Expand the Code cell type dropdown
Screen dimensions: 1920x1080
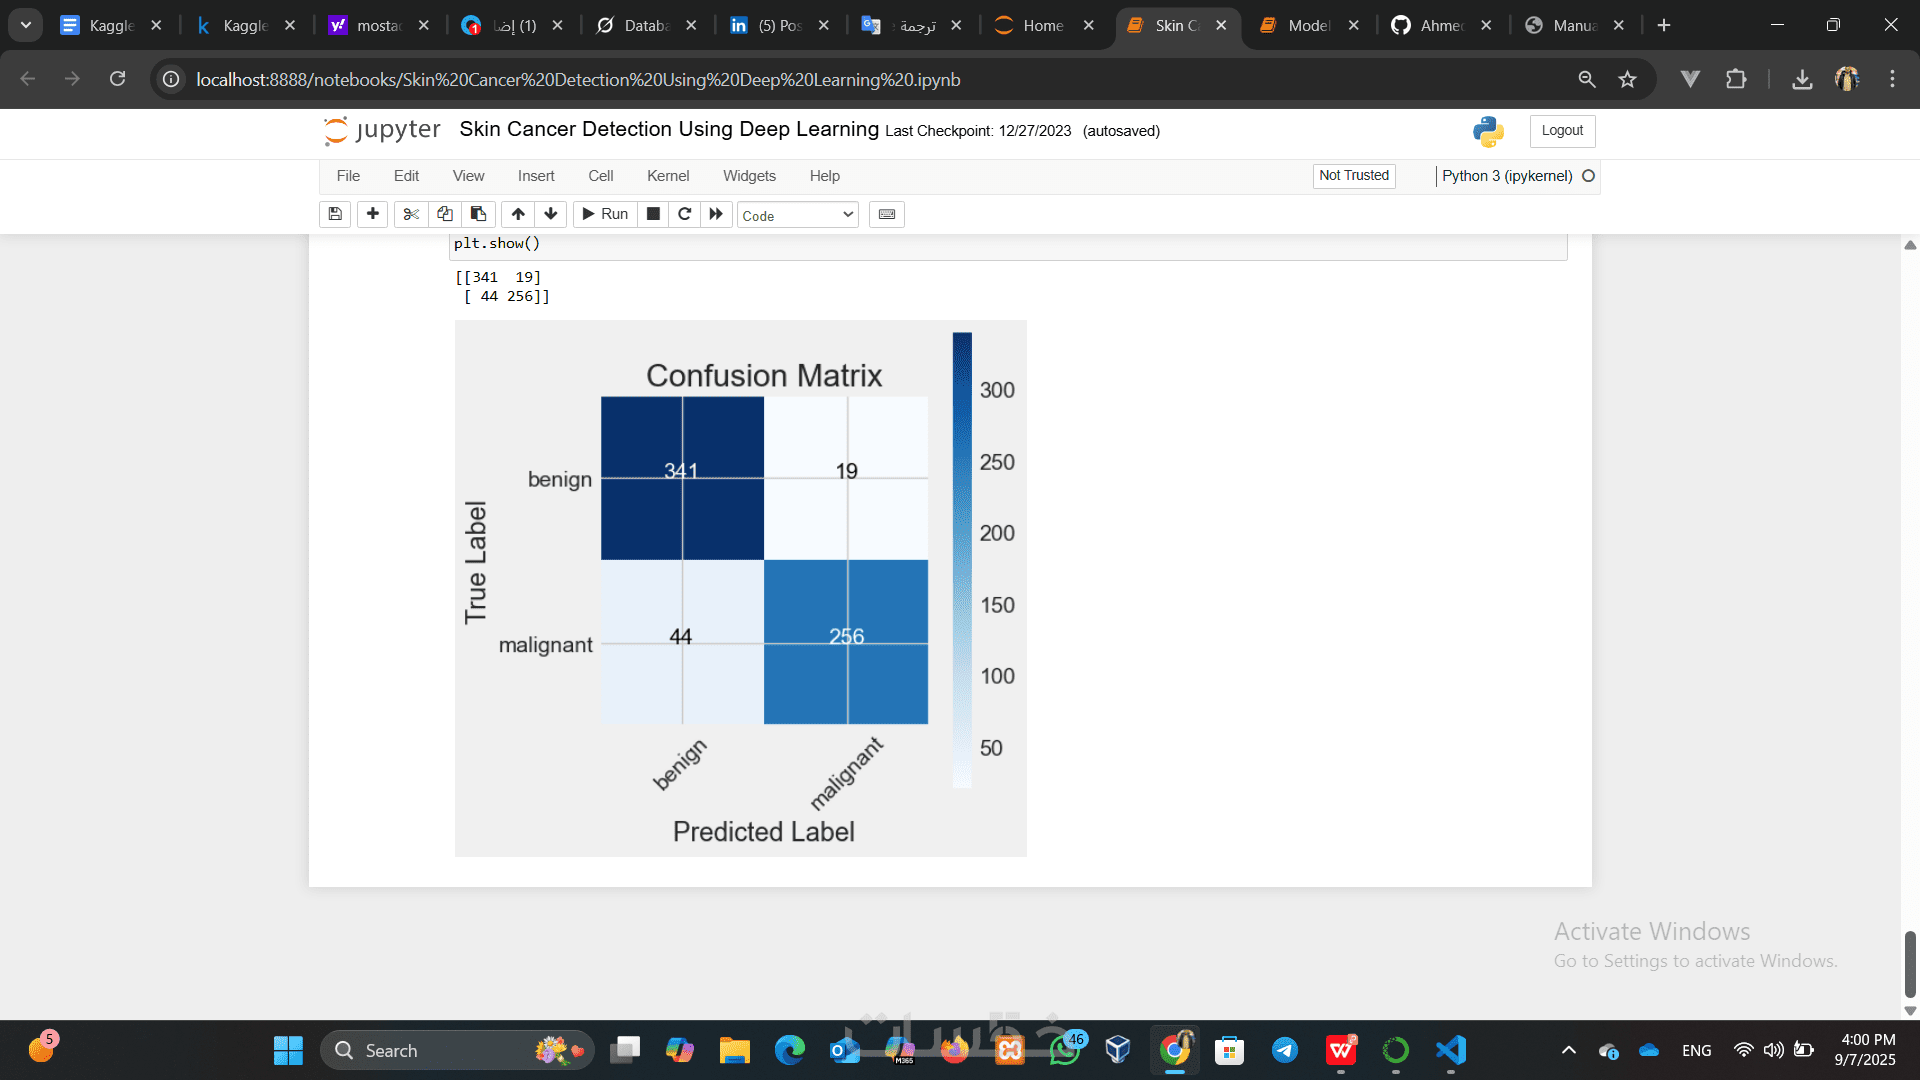[797, 215]
